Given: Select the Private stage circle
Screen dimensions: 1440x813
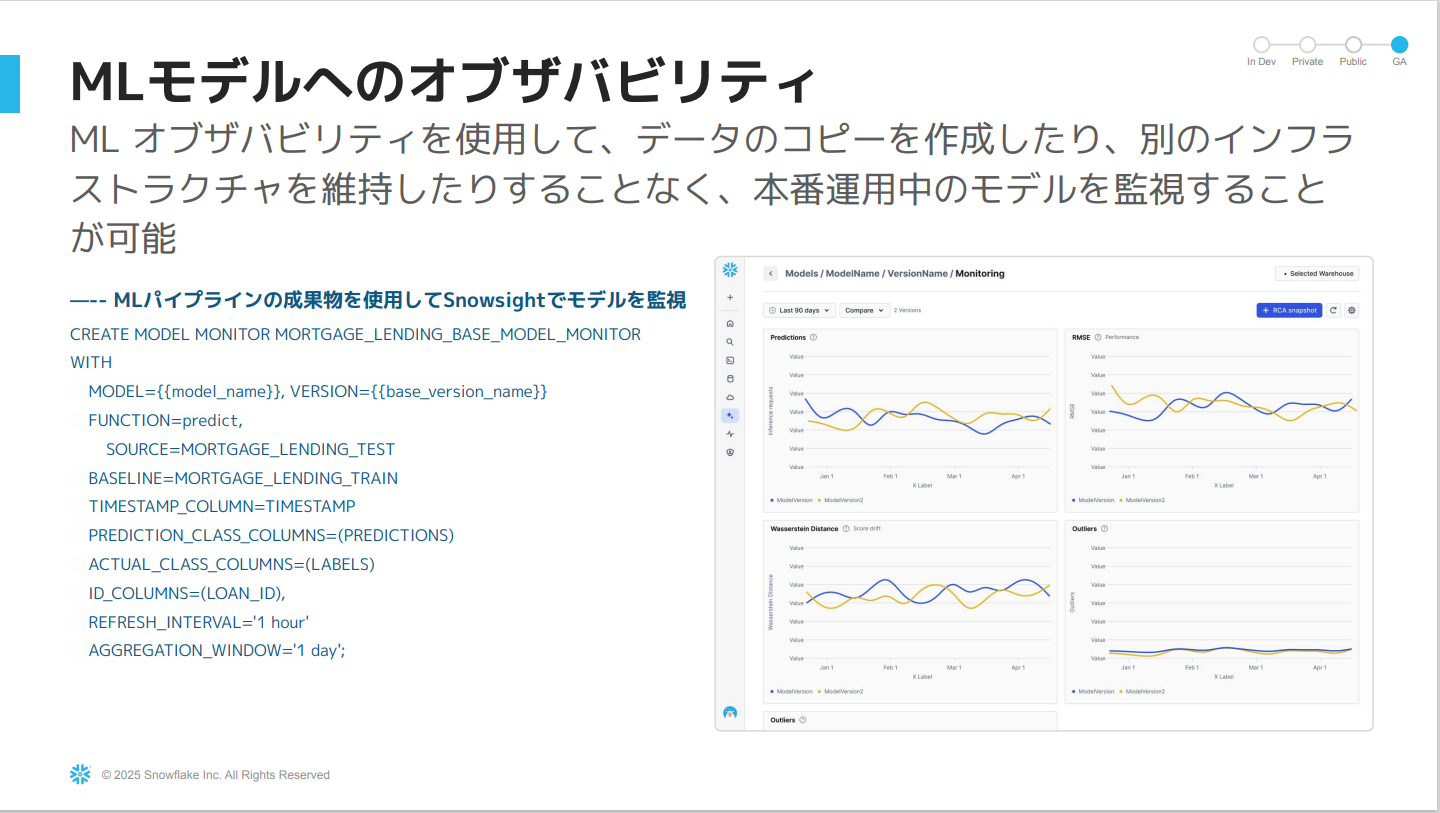Looking at the screenshot, I should [1307, 45].
